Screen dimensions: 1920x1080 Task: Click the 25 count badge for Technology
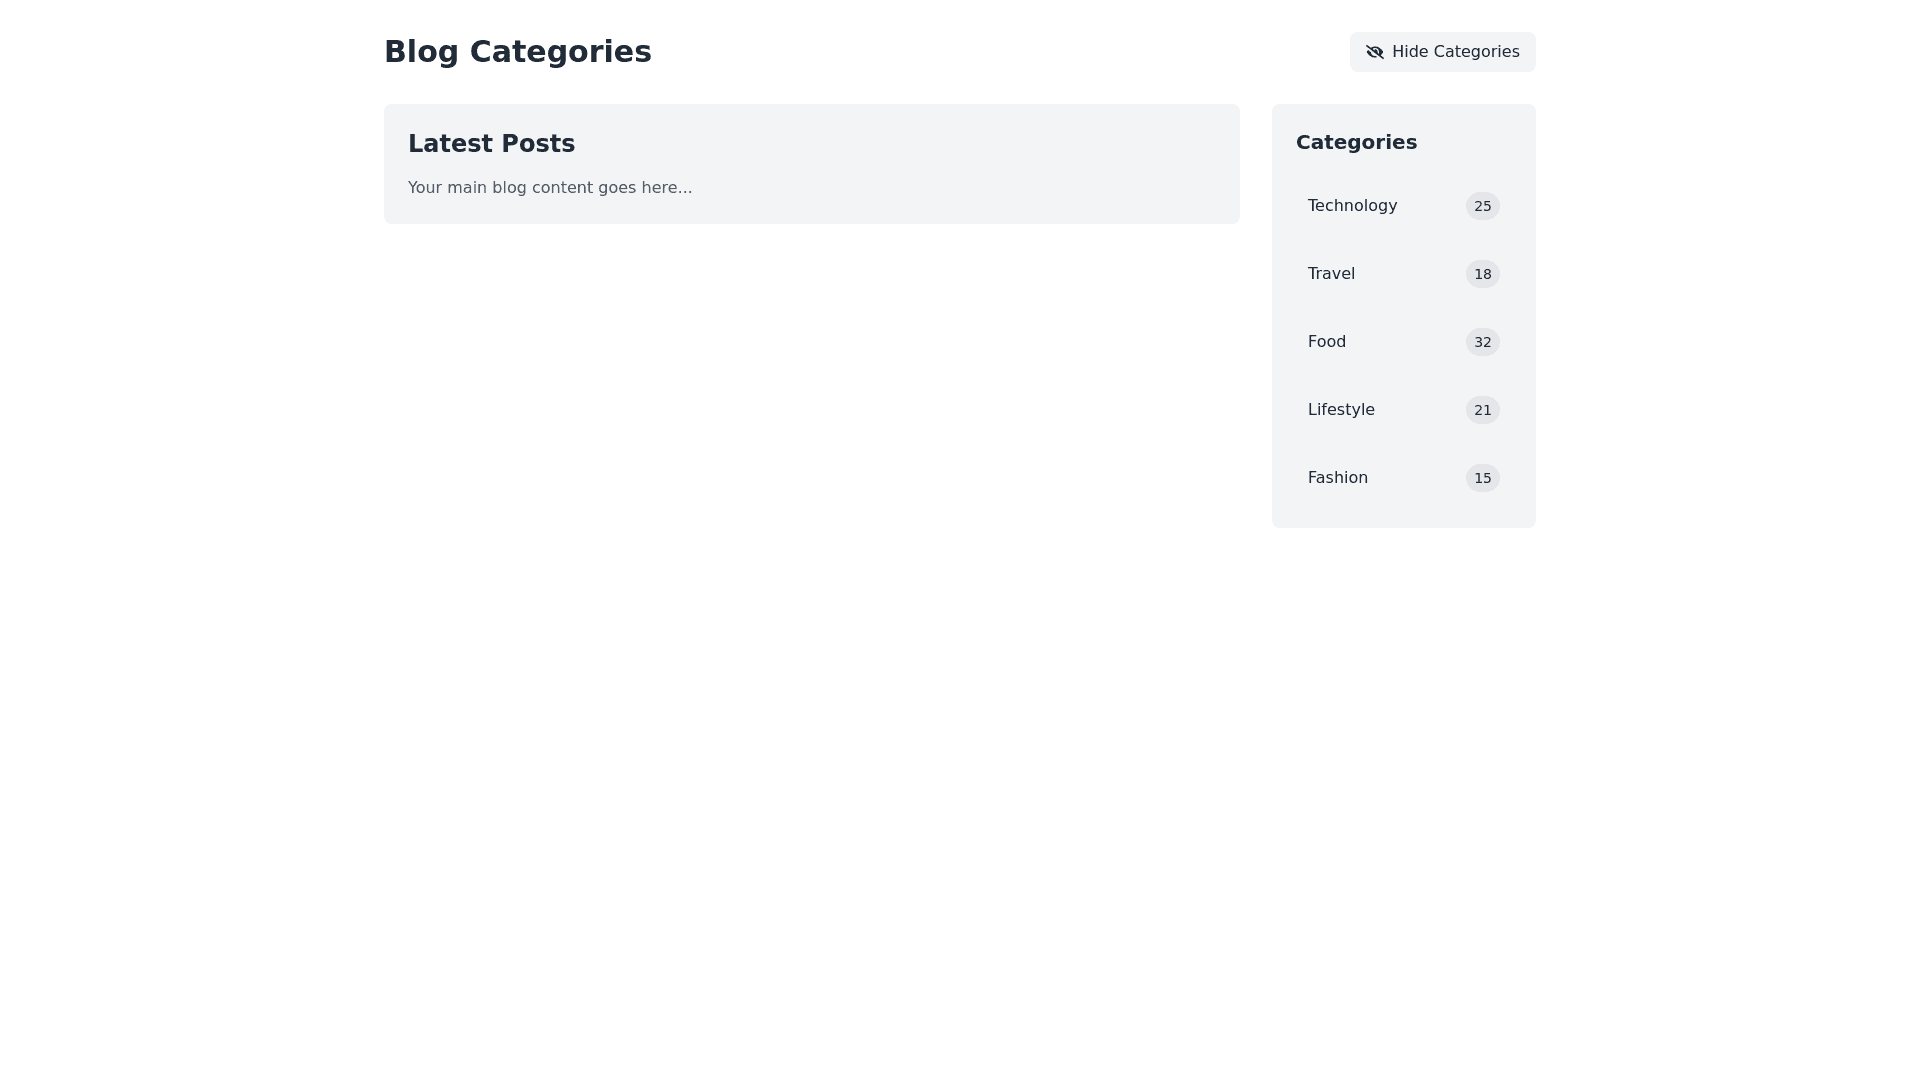pyautogui.click(x=1482, y=206)
